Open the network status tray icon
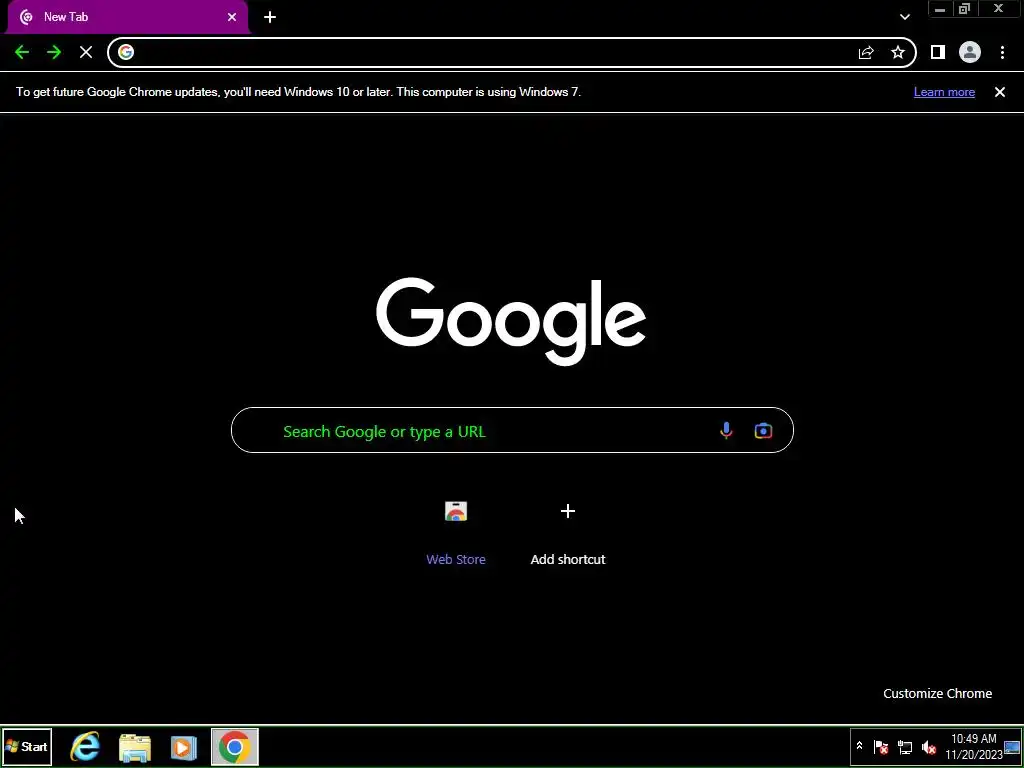1024x768 pixels. click(x=905, y=746)
